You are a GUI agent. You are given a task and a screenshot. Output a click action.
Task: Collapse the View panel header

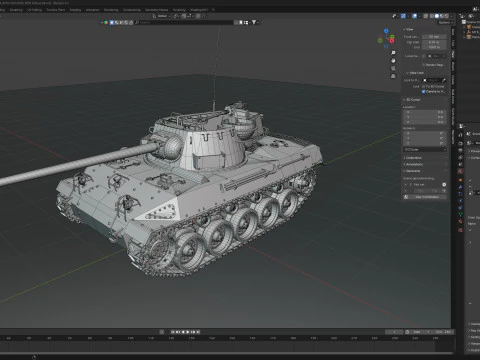coord(408,29)
